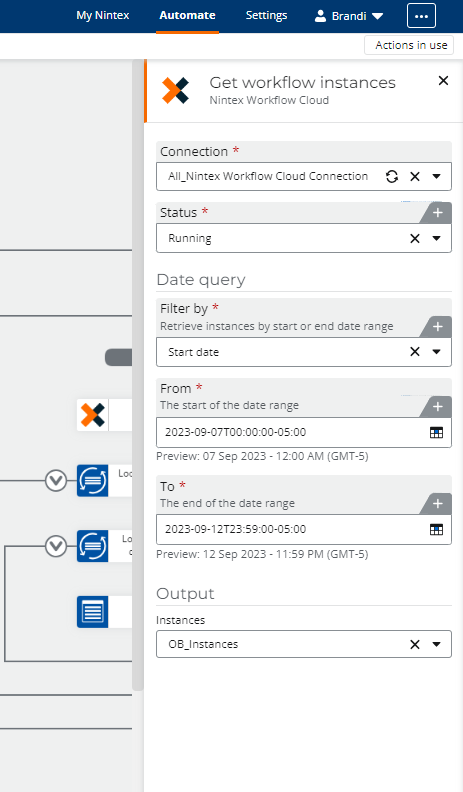
Task: Collapse the second loop with chevron circle
Action: 56,546
